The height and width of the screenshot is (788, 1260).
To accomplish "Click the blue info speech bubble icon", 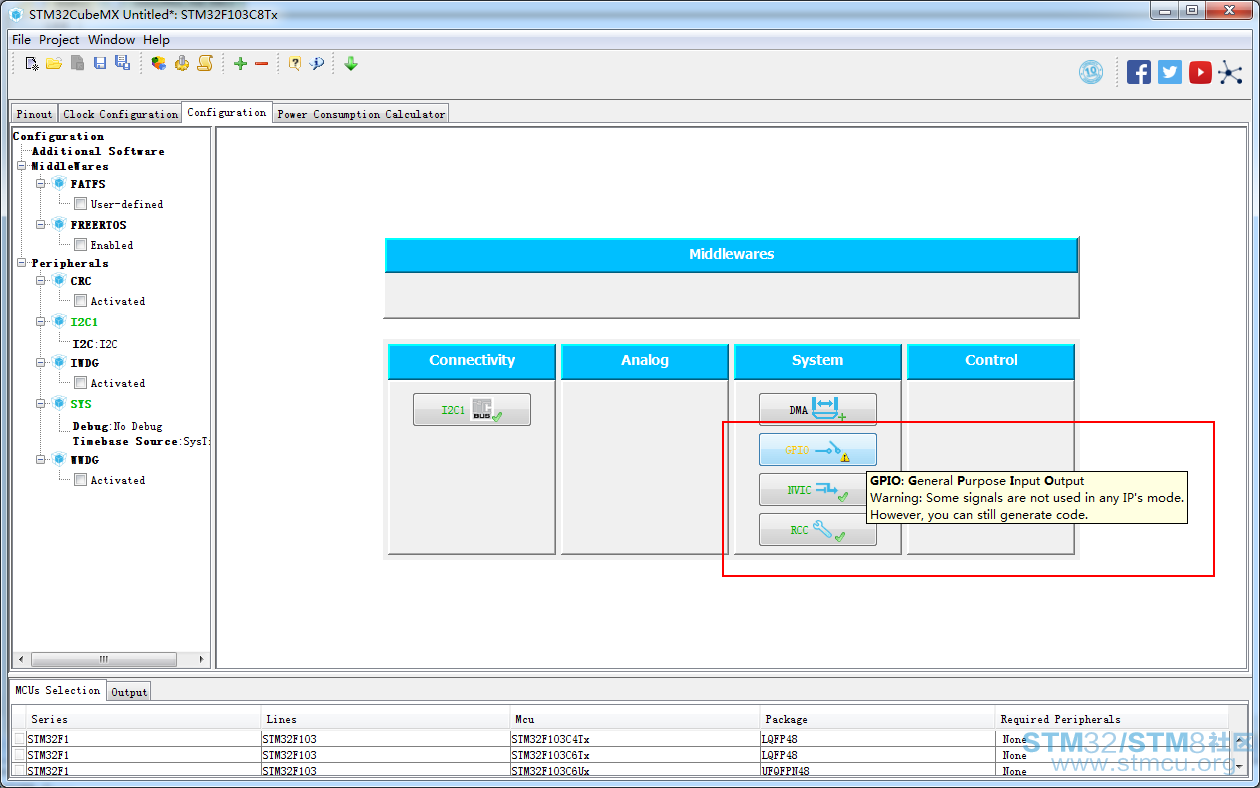I will click(317, 64).
